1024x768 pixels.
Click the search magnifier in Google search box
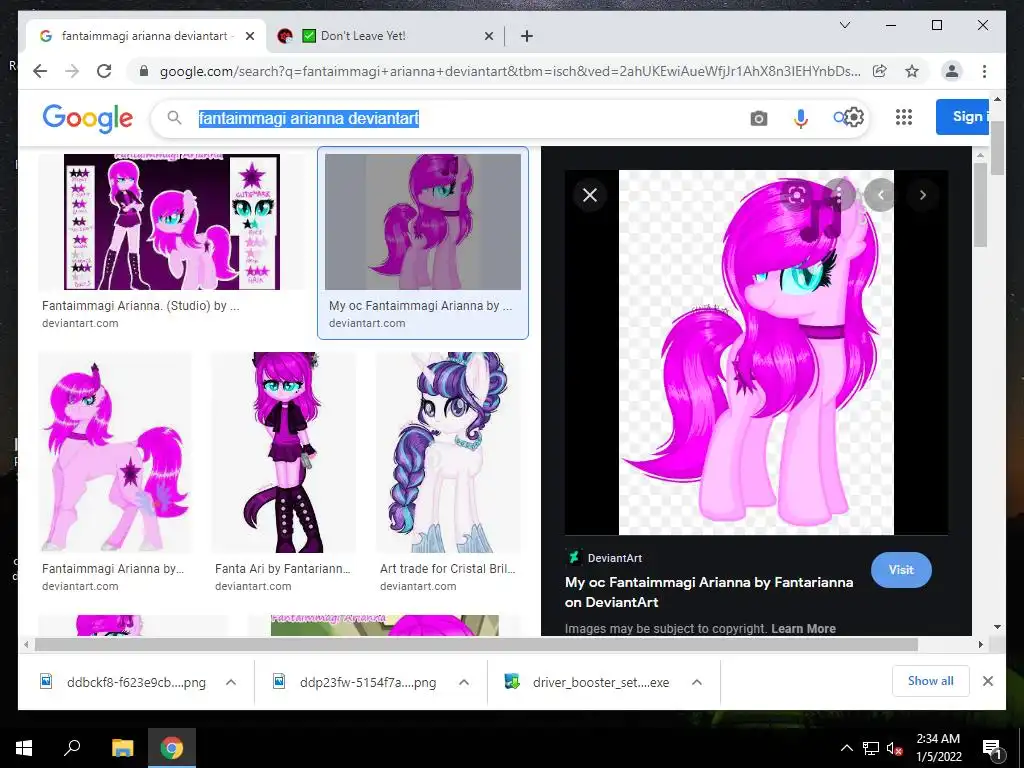(174, 118)
